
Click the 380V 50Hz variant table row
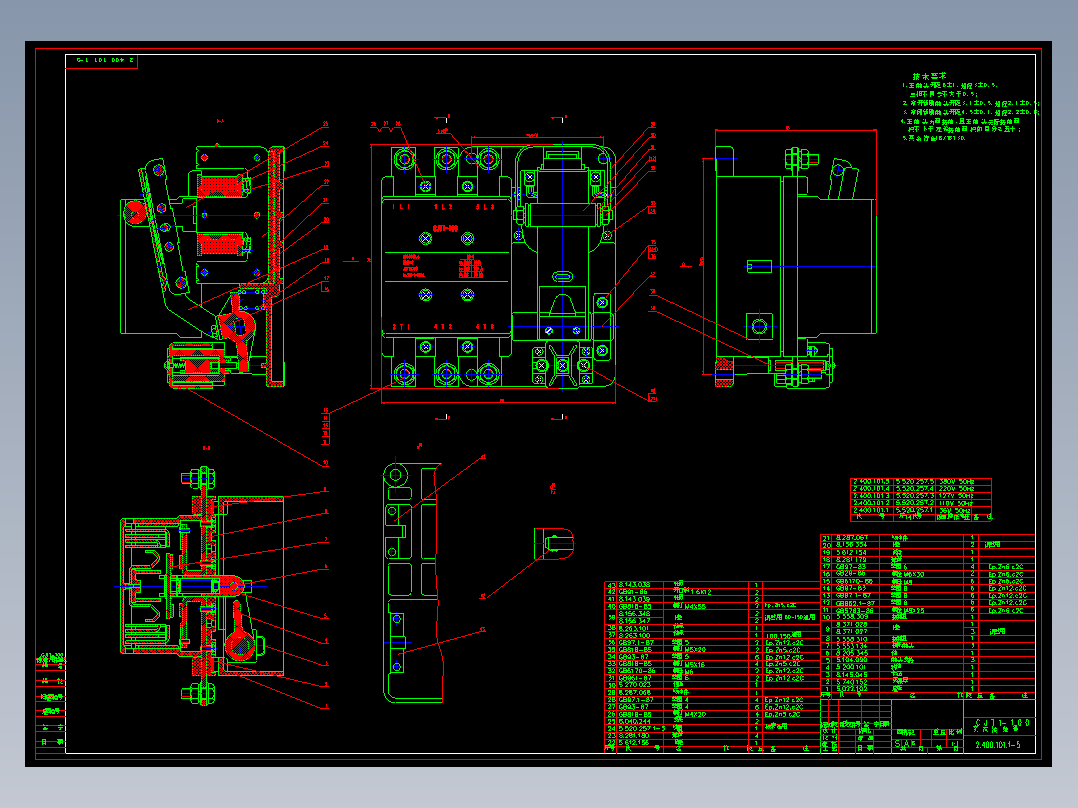tap(921, 482)
